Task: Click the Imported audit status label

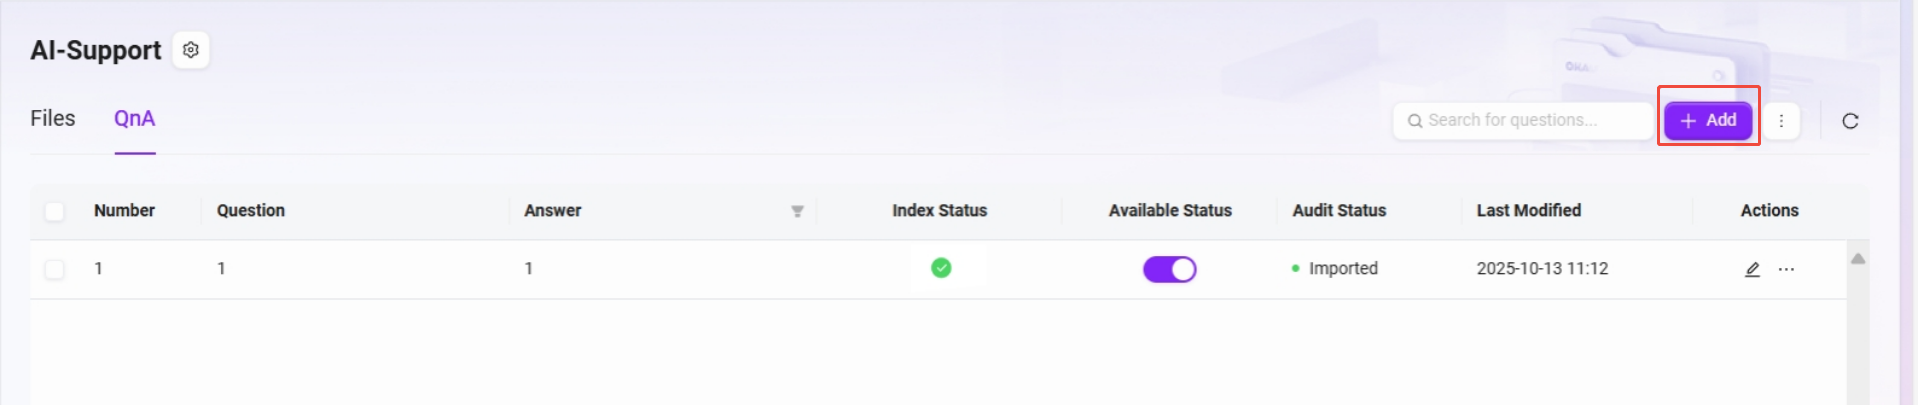Action: click(1342, 269)
